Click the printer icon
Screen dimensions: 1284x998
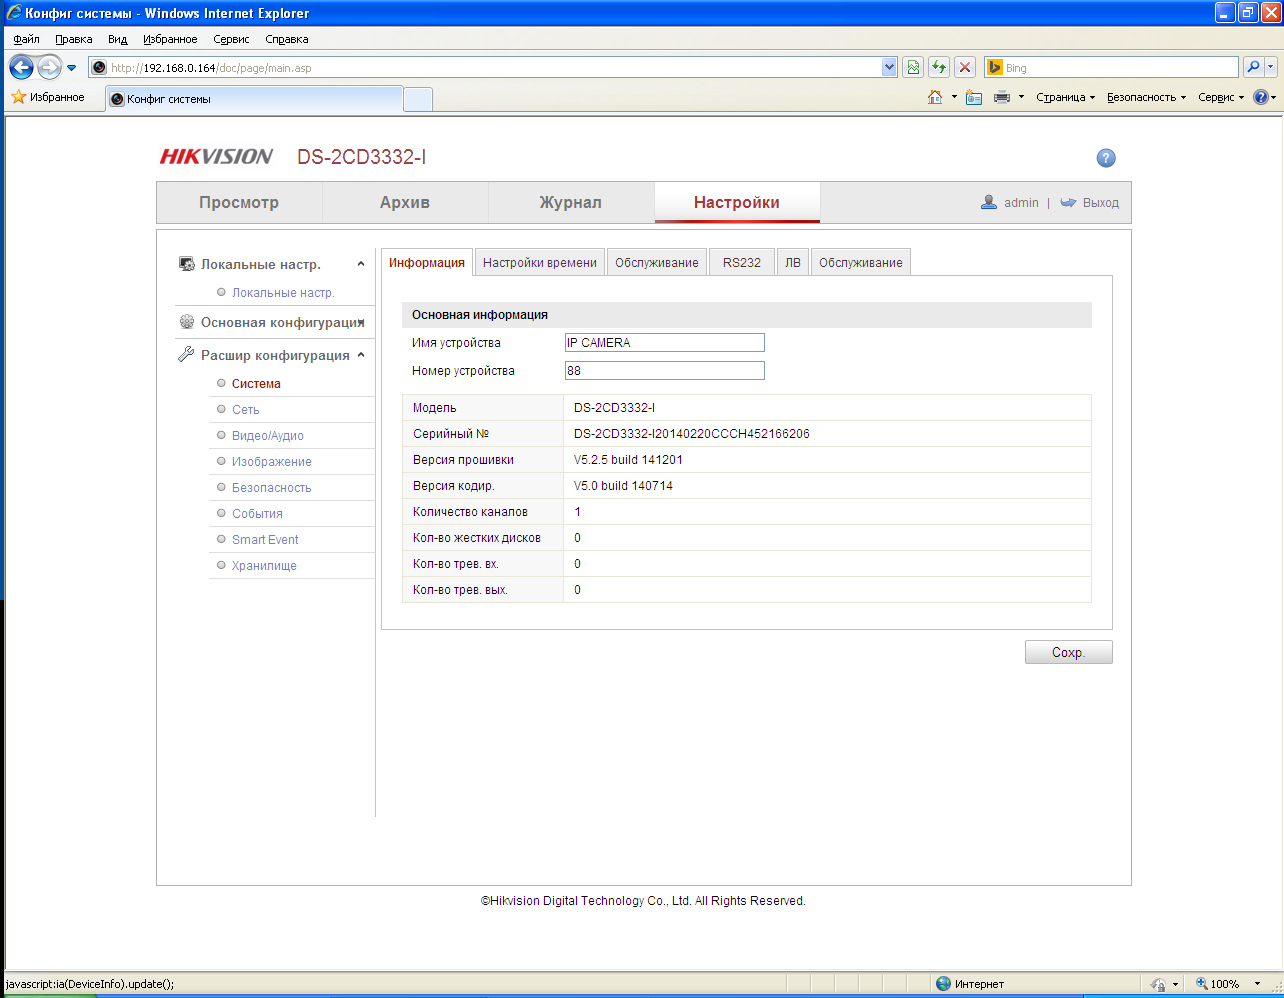click(x=1002, y=97)
